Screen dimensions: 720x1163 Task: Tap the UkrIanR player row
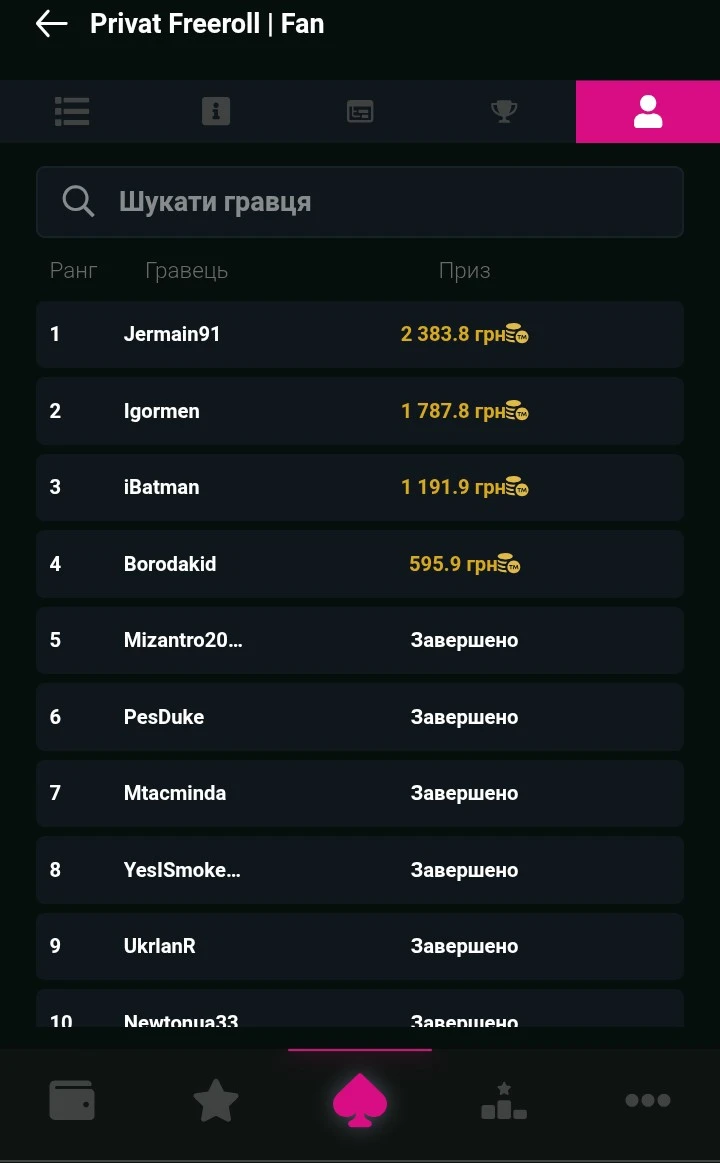coord(360,946)
